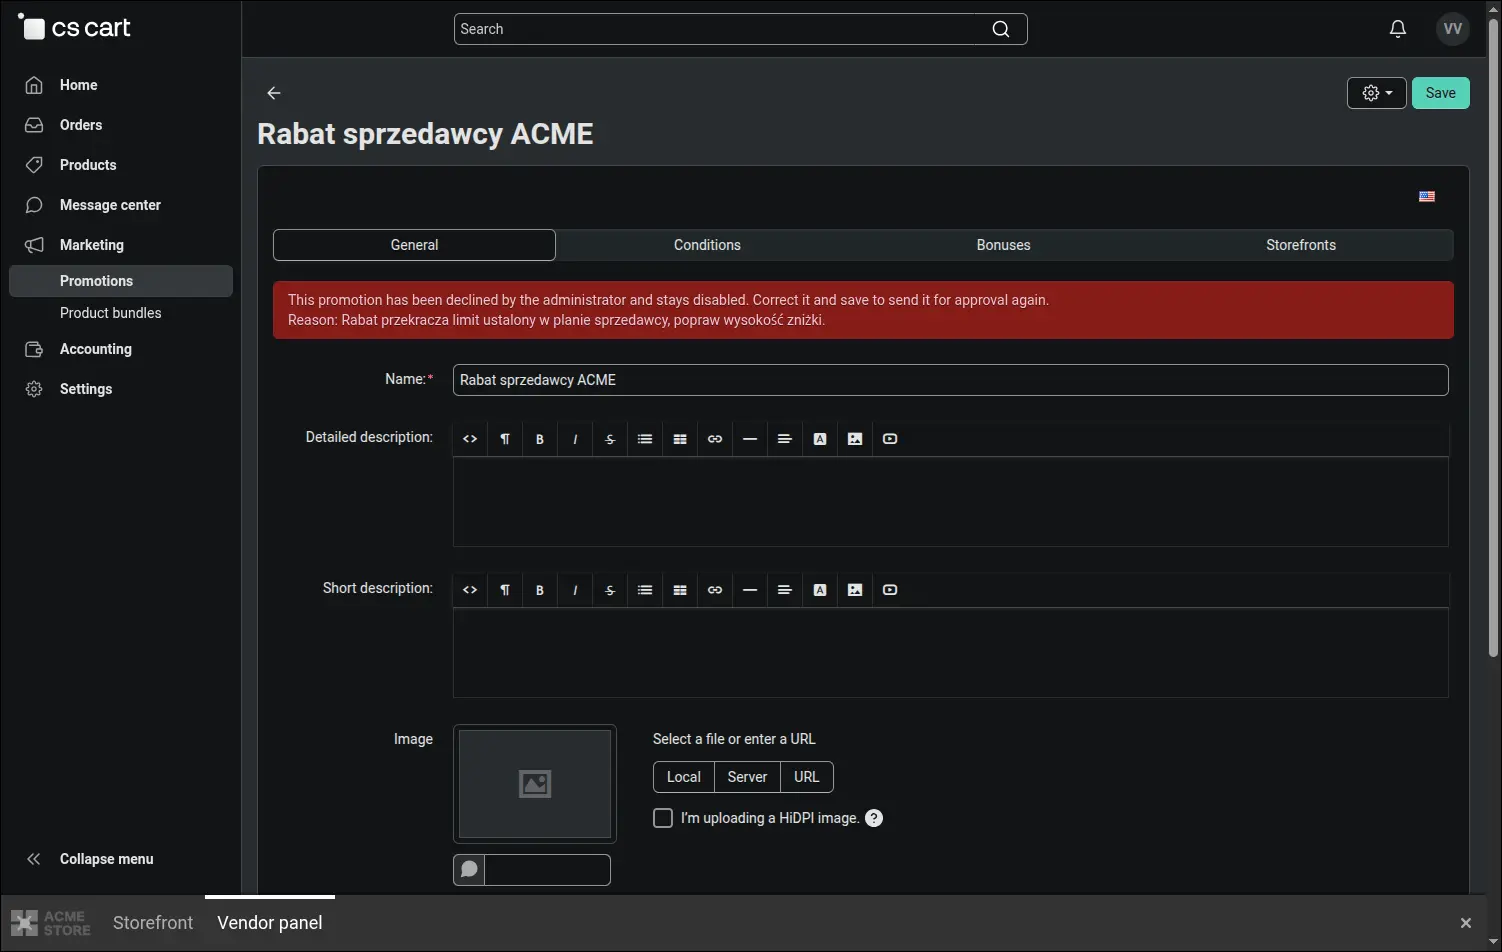The height and width of the screenshot is (952, 1502).
Task: Switch to the Conditions tab
Action: tap(707, 245)
